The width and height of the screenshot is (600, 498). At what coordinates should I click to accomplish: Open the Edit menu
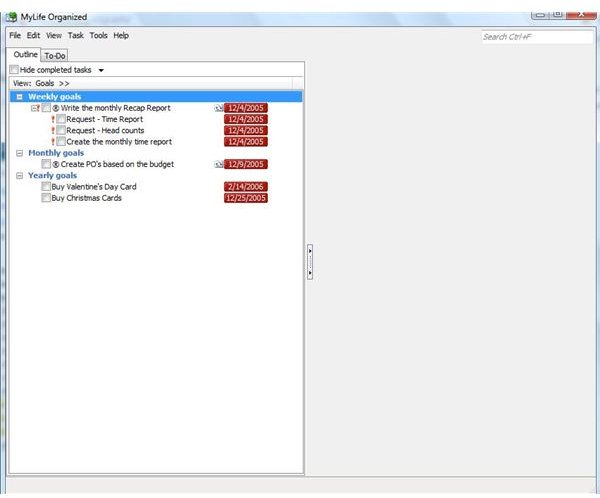(x=33, y=36)
